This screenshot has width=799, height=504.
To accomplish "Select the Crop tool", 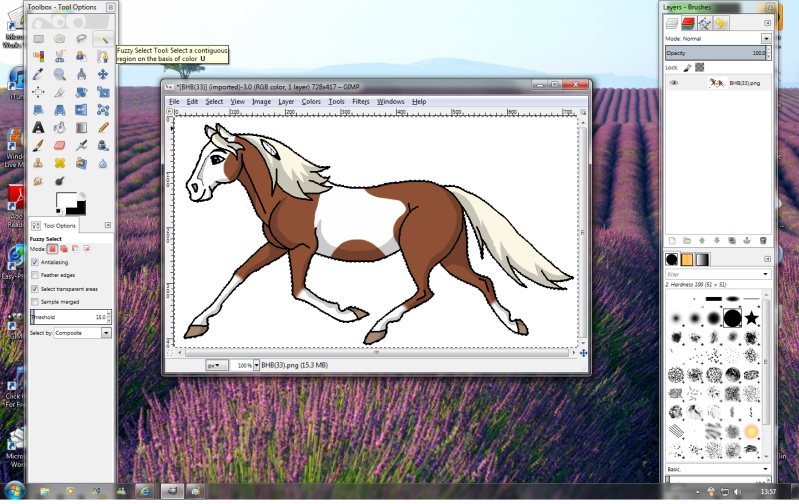I will click(x=60, y=92).
